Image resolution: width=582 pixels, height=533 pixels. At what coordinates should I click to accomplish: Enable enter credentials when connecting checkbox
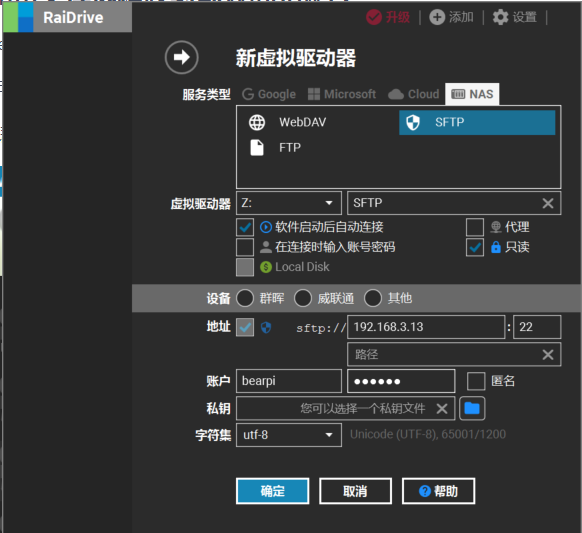245,247
